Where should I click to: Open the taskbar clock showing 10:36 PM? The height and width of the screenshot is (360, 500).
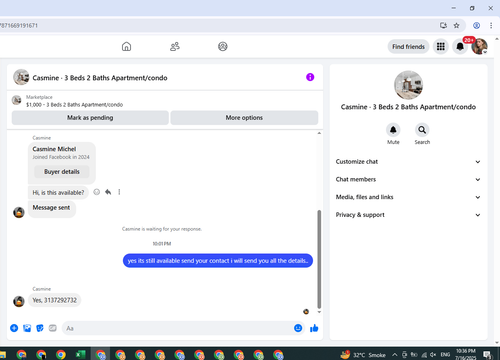[466, 354]
